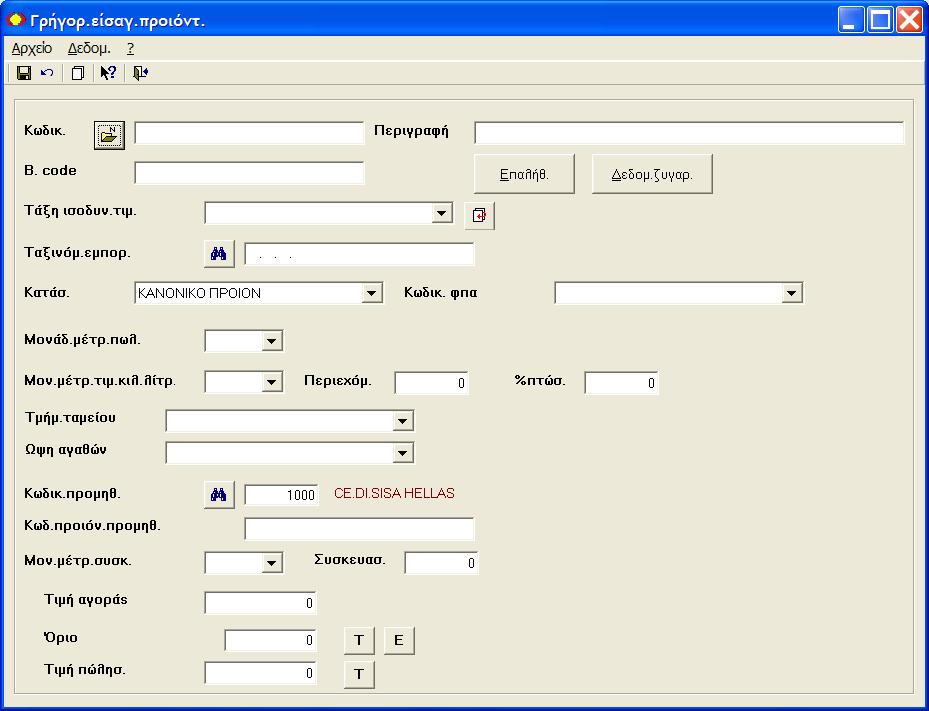
Task: Click the icon beside Τάξη ισοδυν.τιμ. dropdown
Action: [479, 216]
